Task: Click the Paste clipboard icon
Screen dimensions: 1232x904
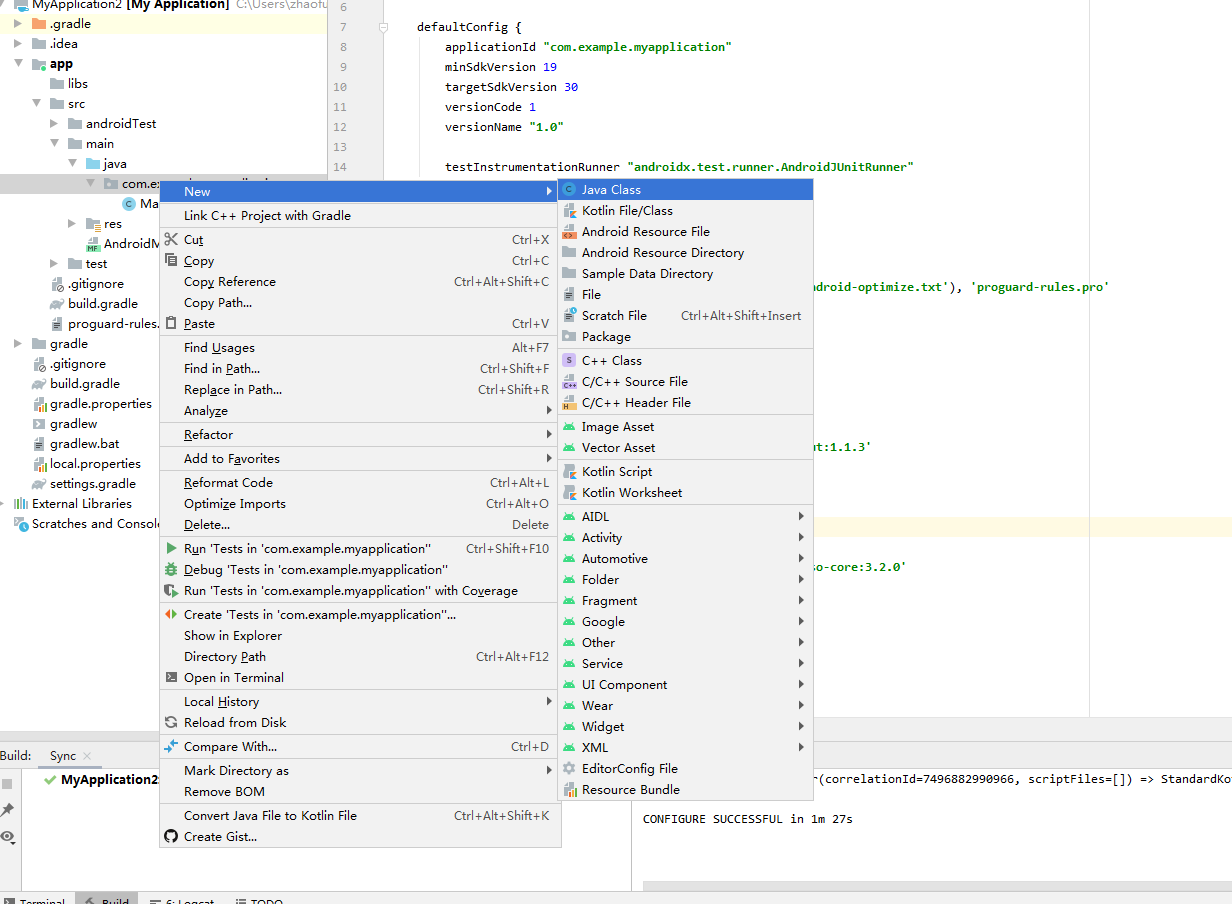Action: click(x=171, y=323)
